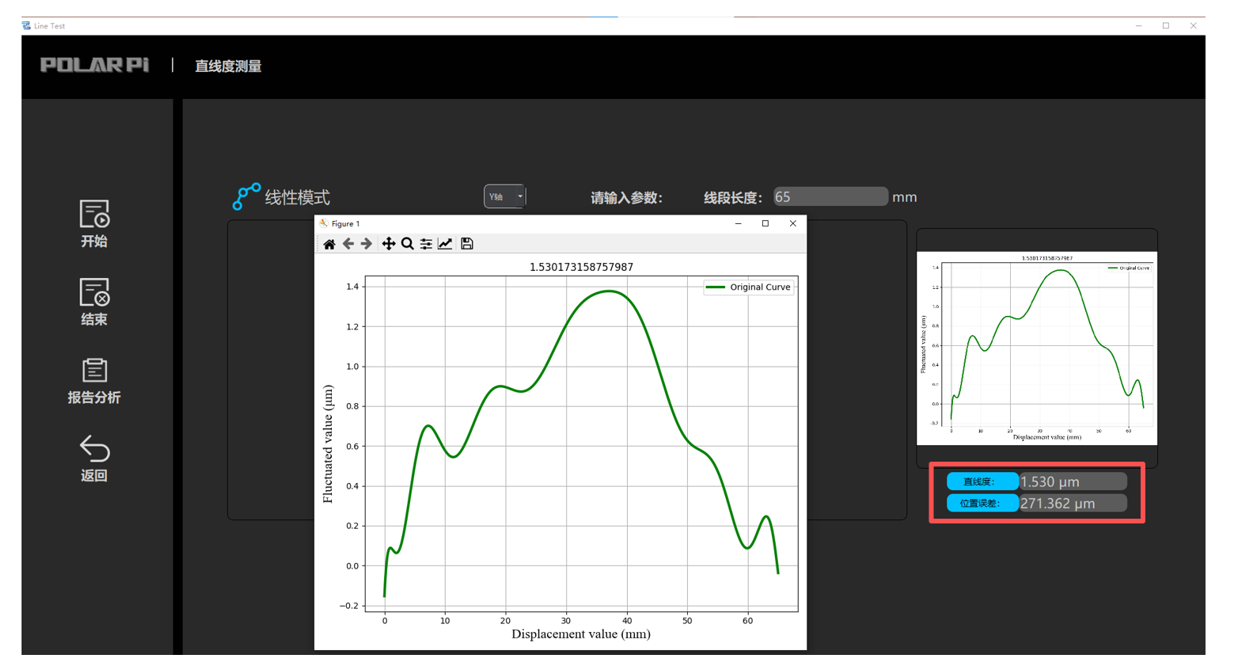Maximize the Figure 1 window
Viewport: 1234px width, 671px height.
(x=765, y=224)
